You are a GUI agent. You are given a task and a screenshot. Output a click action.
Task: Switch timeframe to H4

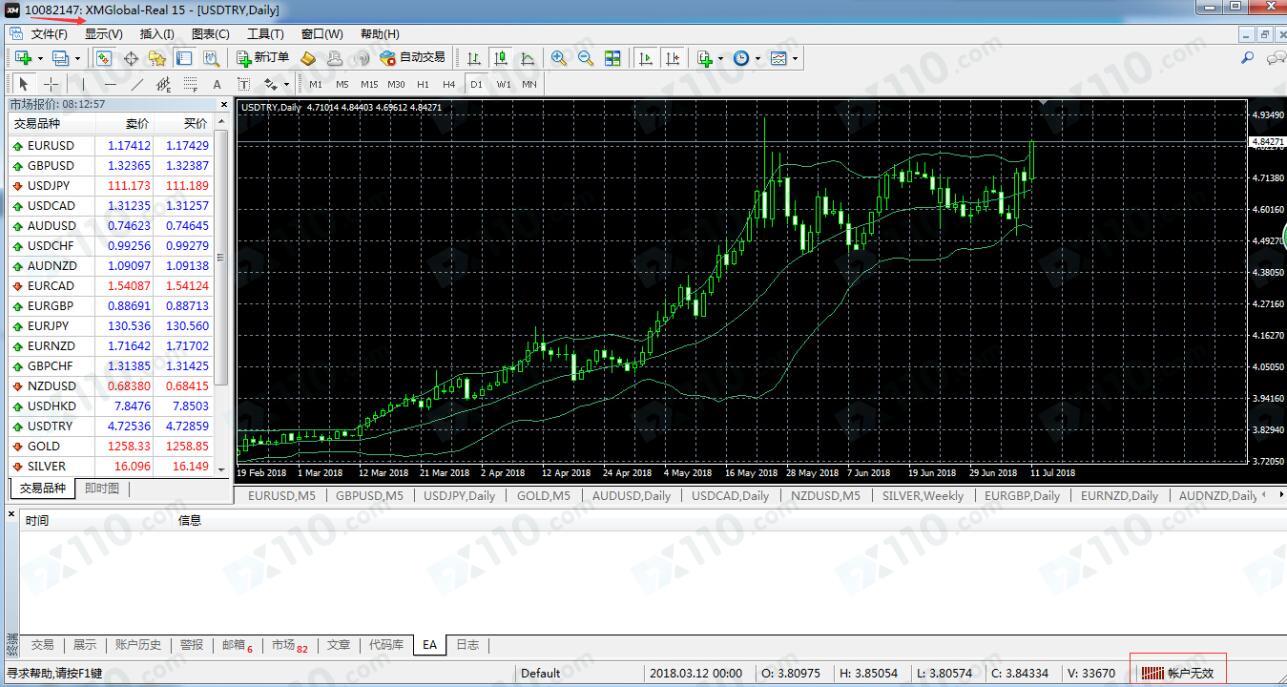(x=448, y=84)
